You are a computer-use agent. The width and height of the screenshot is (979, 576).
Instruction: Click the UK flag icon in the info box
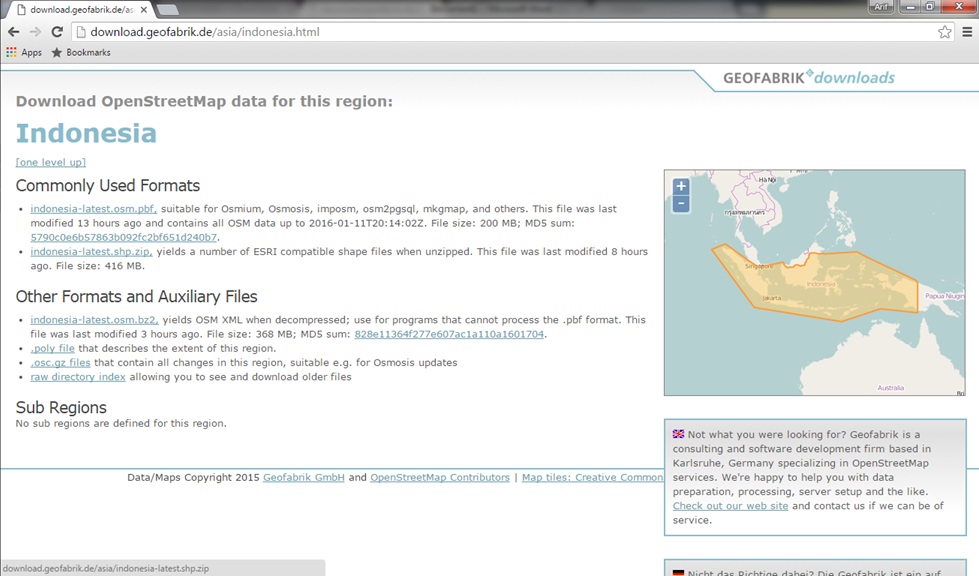click(678, 434)
